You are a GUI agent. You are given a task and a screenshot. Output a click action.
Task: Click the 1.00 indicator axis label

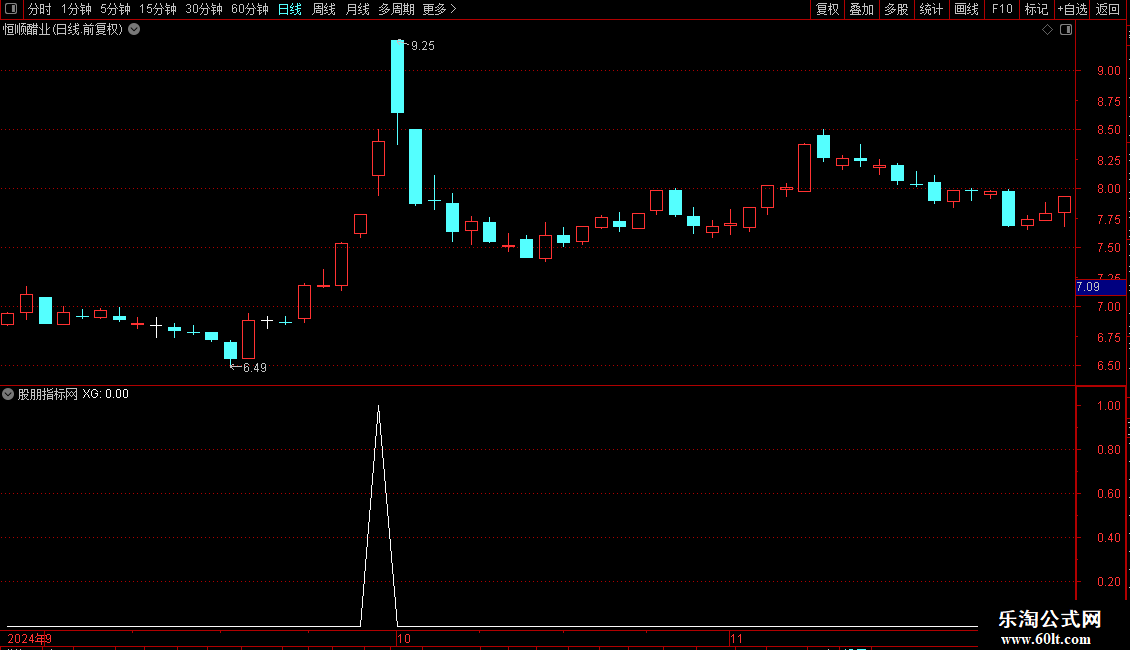[x=1108, y=406]
